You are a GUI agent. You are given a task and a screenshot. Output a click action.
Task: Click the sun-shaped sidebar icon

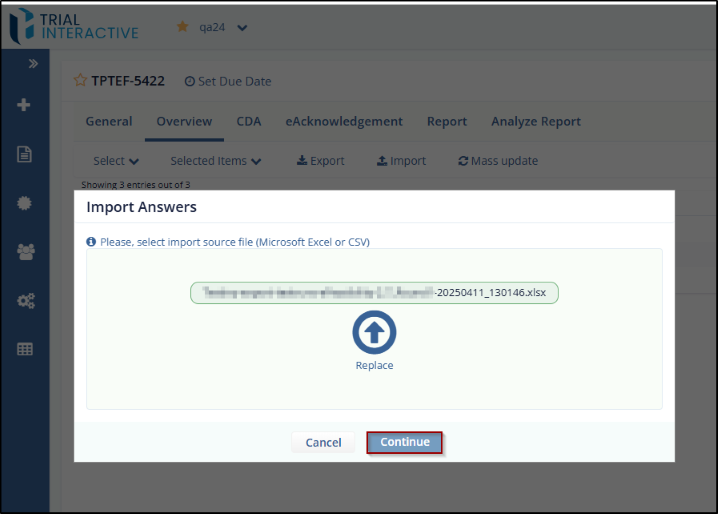pyautogui.click(x=25, y=203)
